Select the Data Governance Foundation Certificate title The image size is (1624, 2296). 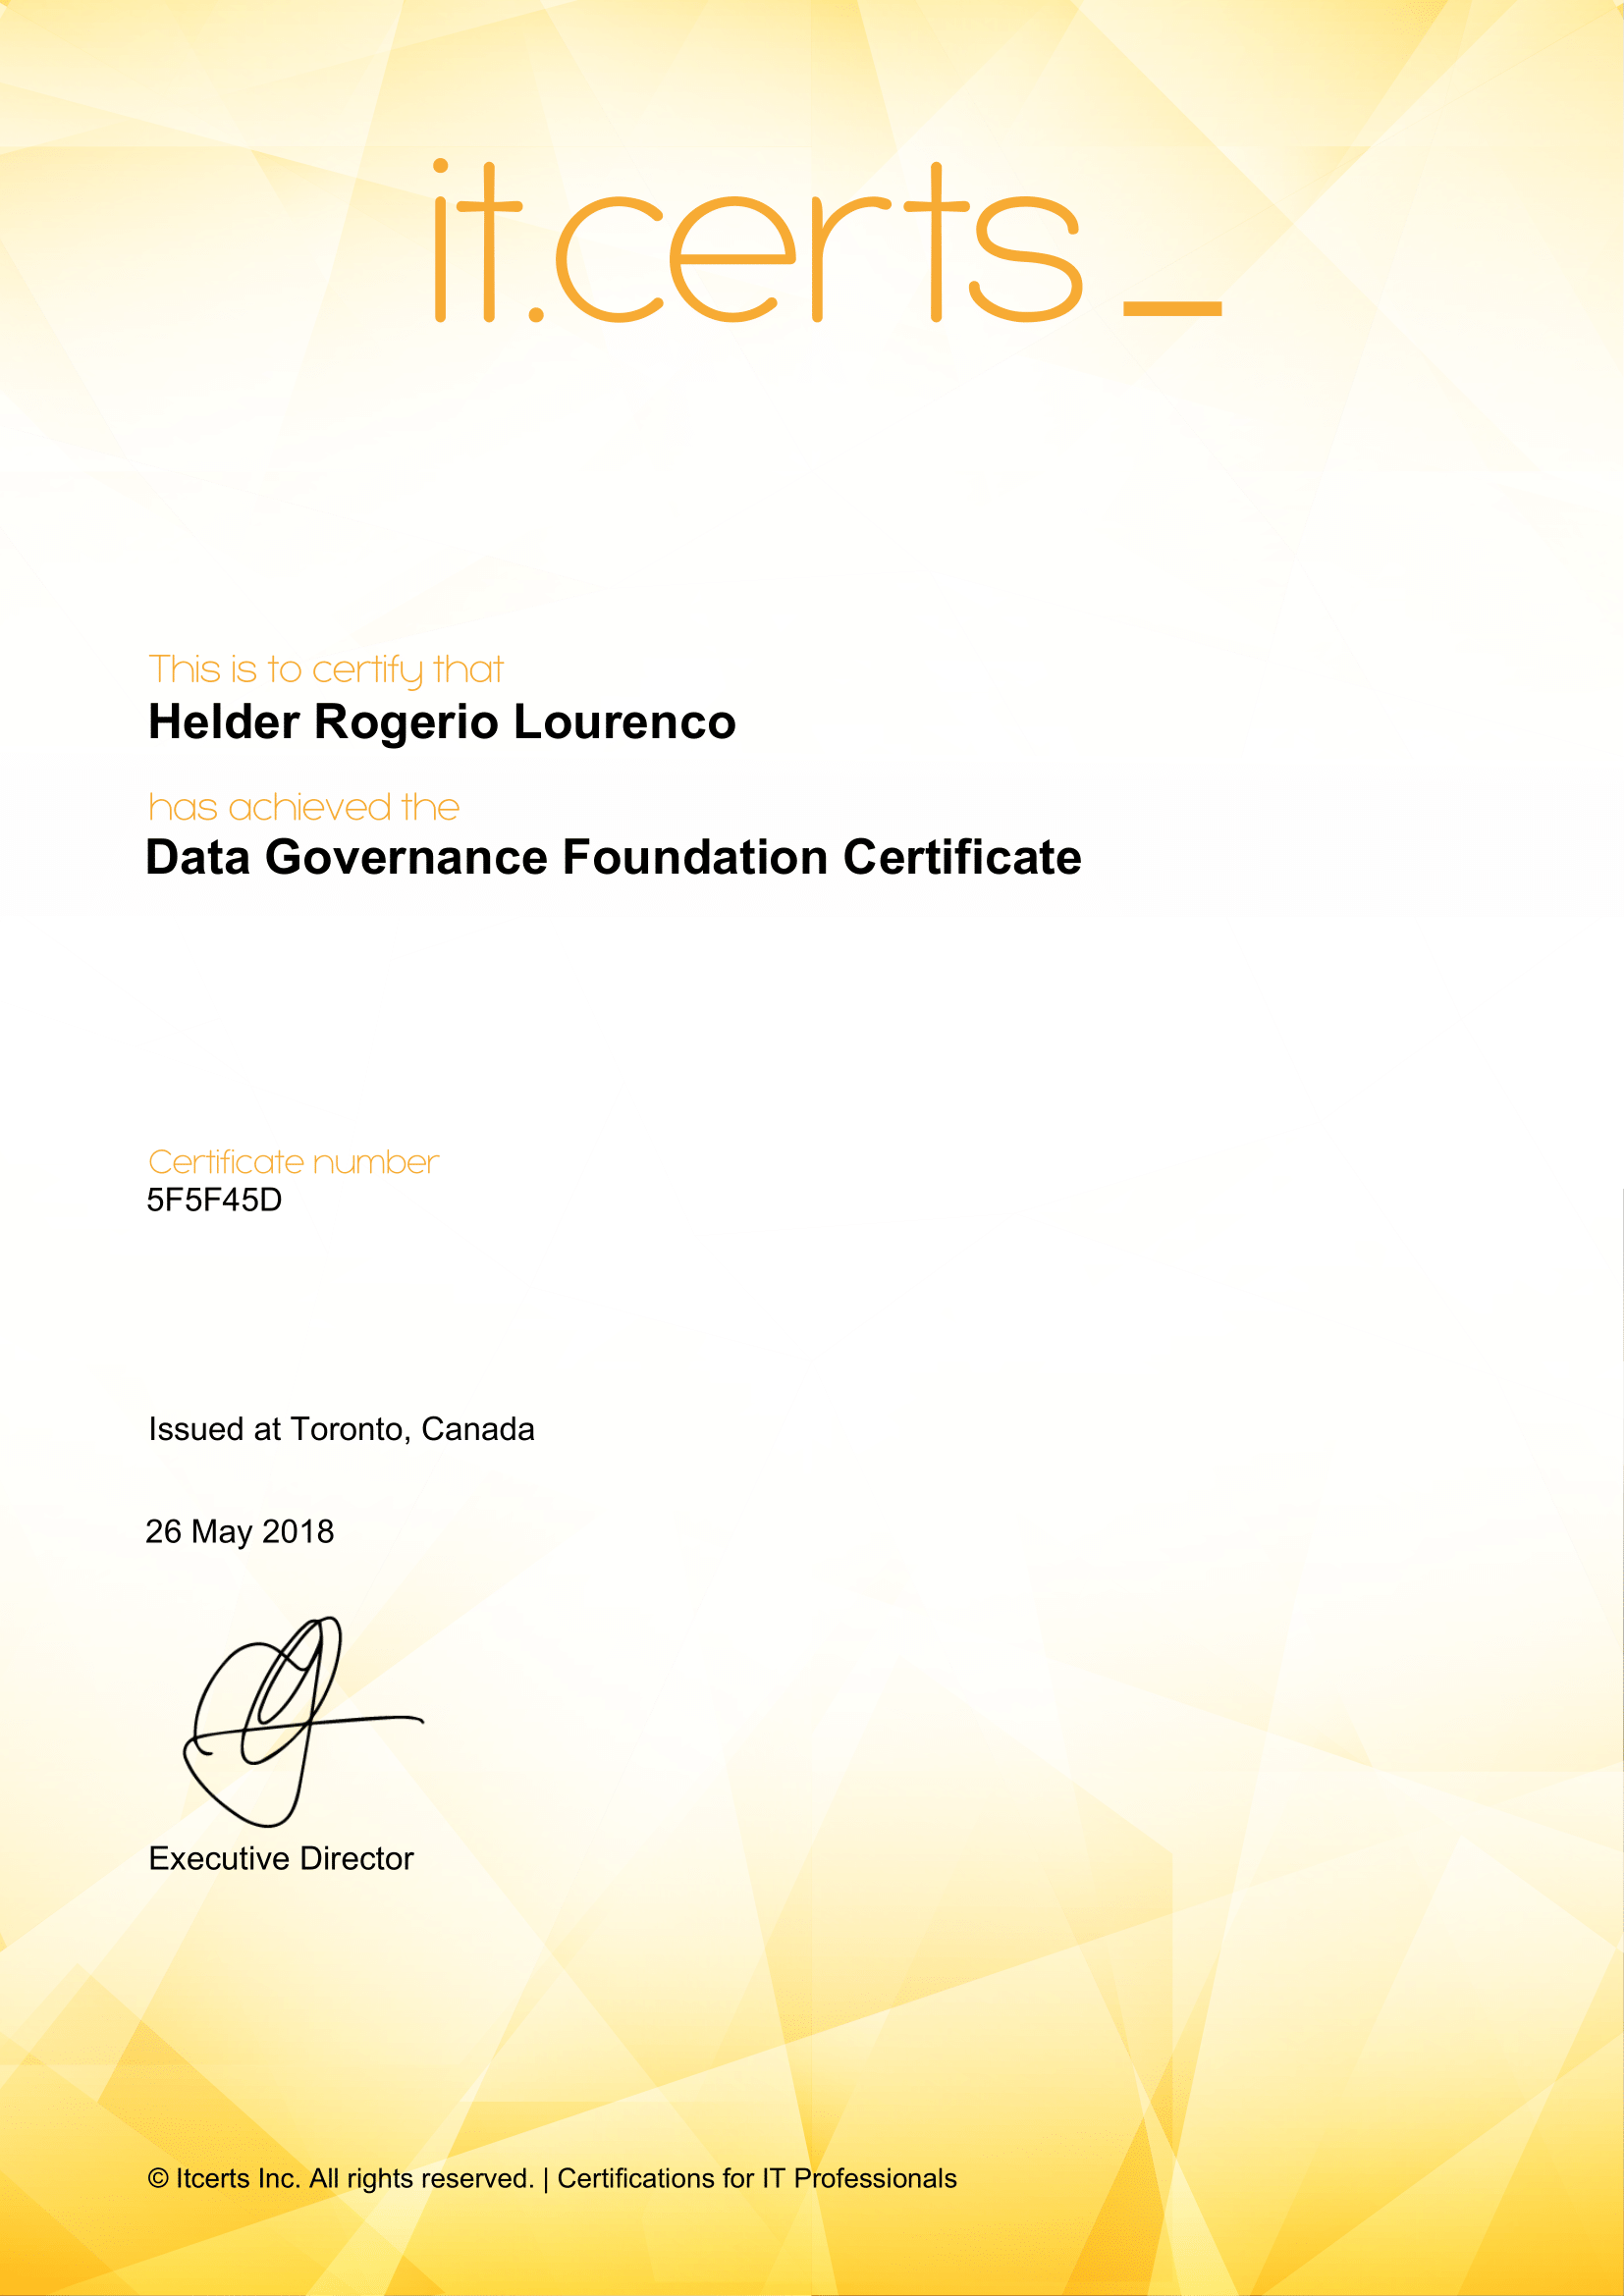click(613, 858)
